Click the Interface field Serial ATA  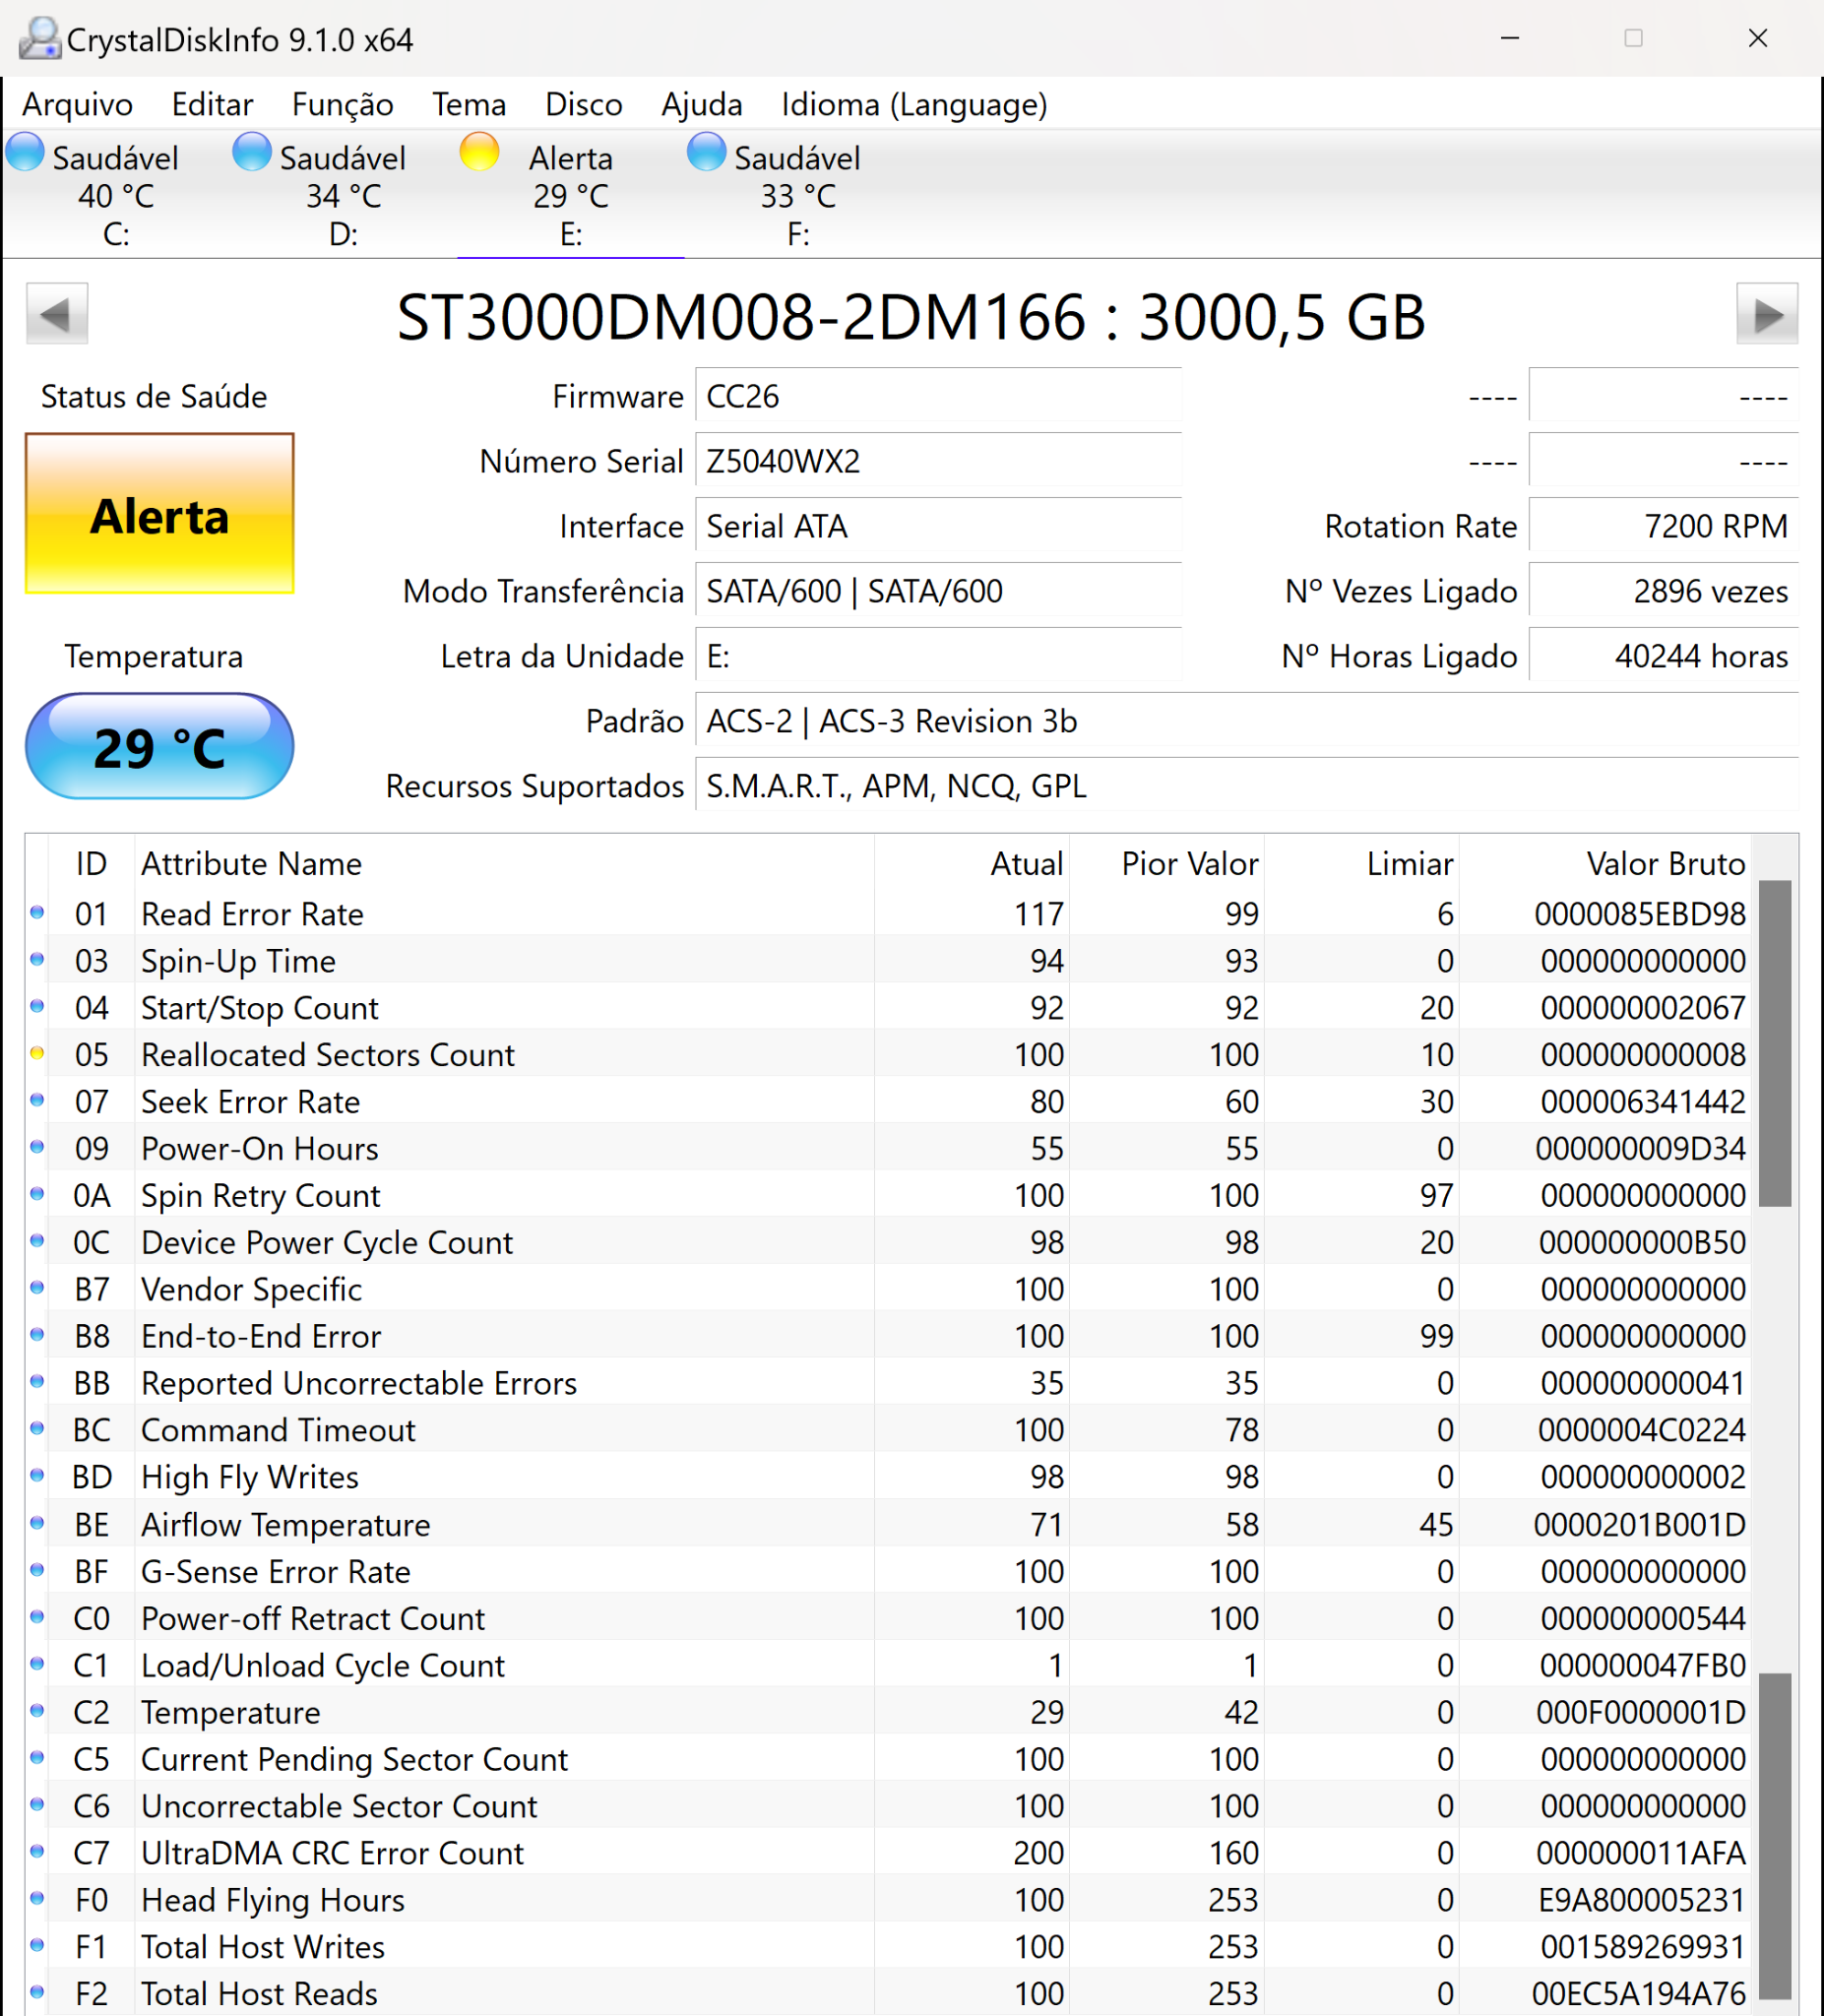(x=938, y=526)
